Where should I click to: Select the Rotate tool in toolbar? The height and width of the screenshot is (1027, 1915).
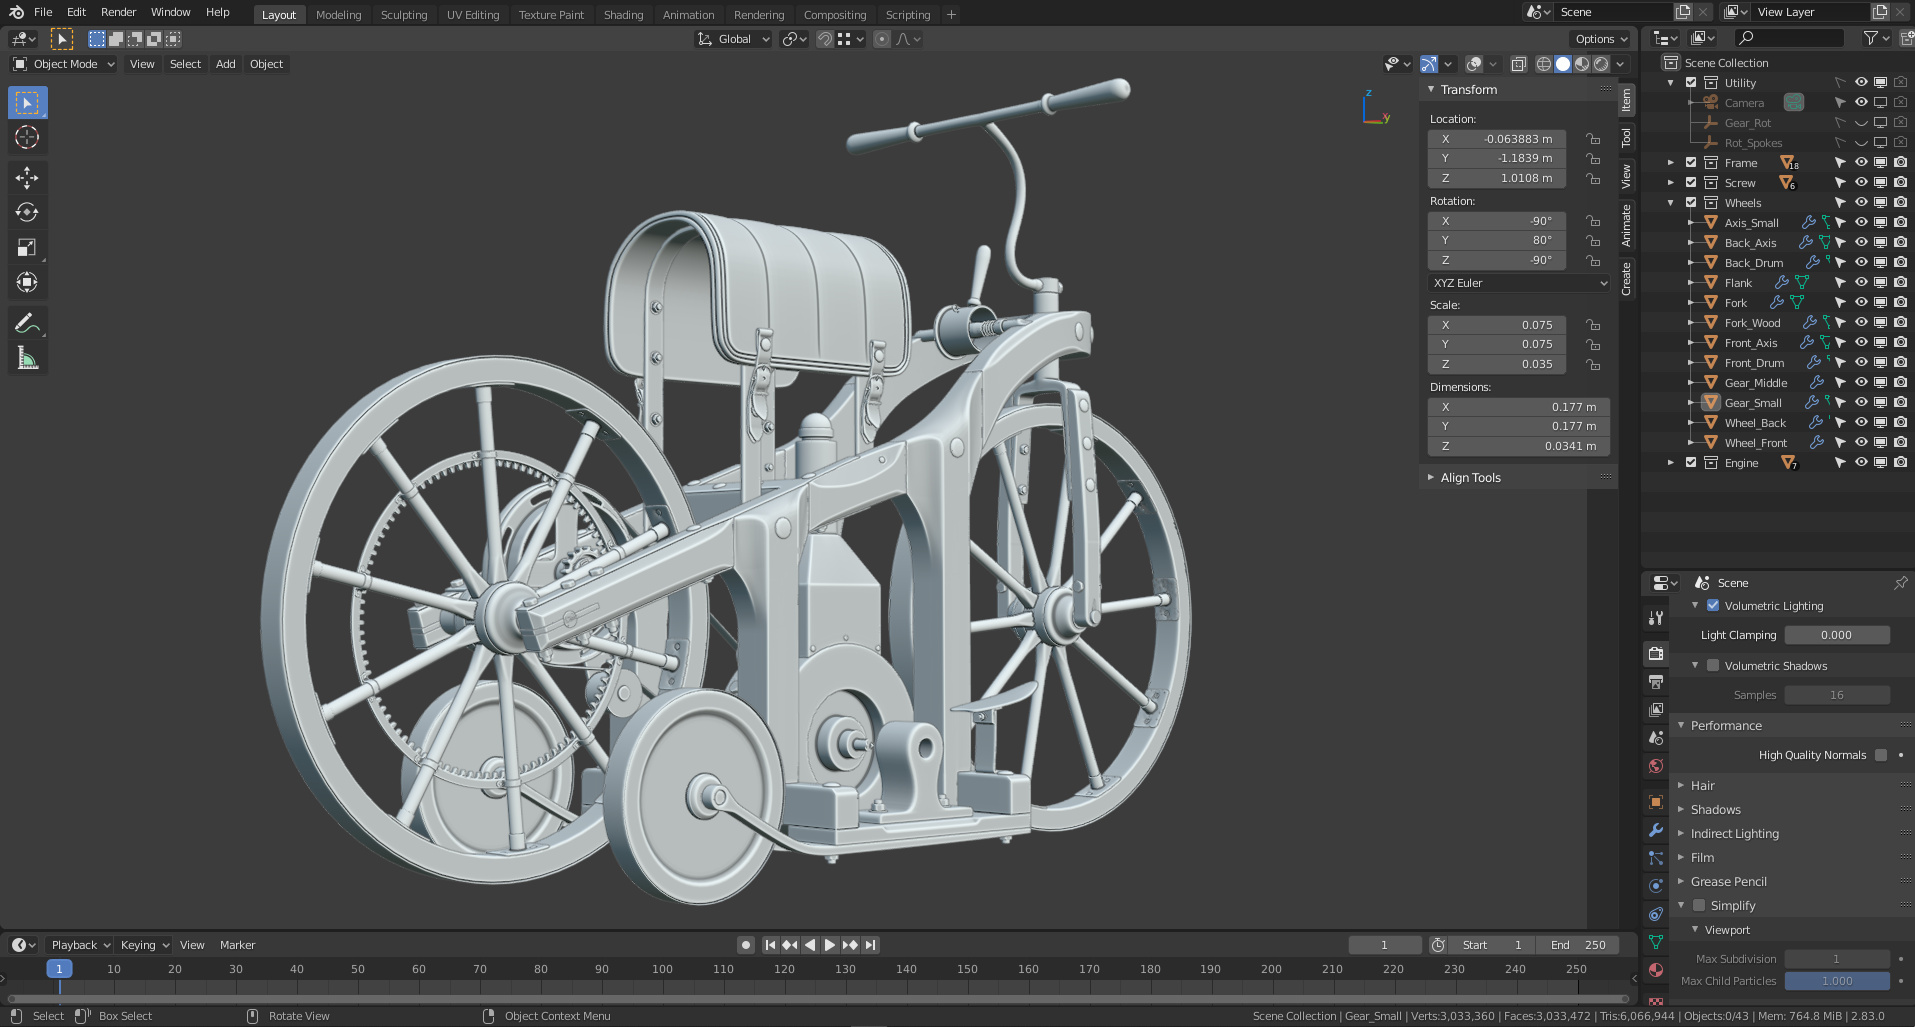(x=27, y=213)
